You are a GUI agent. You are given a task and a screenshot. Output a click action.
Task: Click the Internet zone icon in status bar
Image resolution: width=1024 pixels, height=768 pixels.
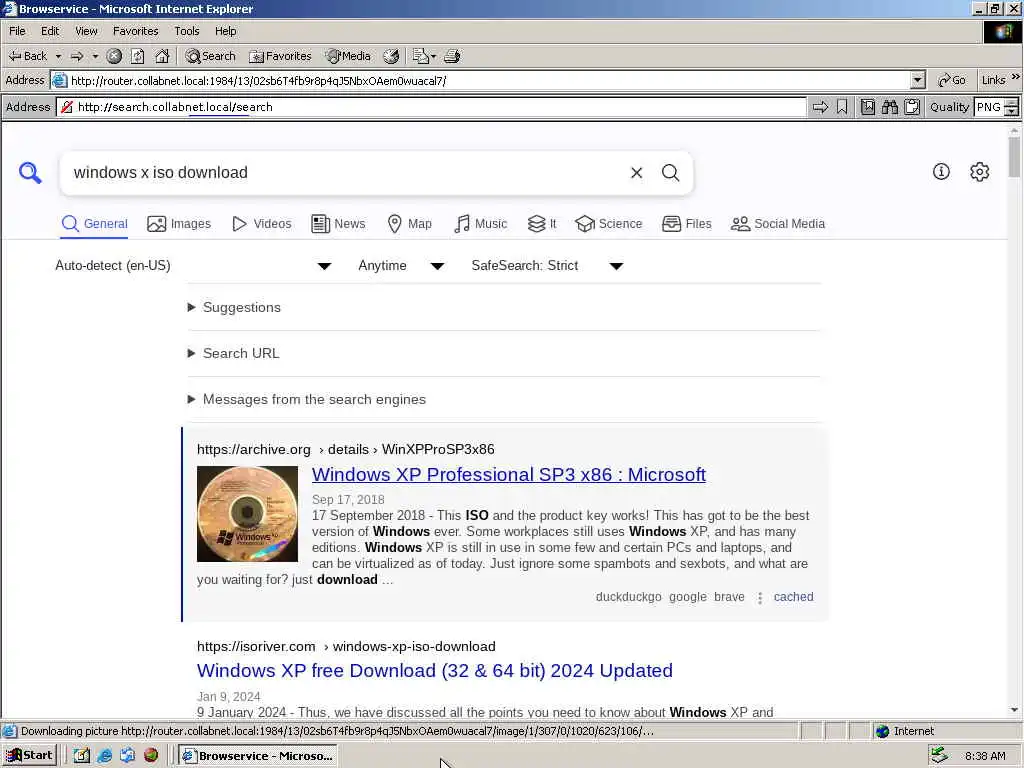pyautogui.click(x=883, y=731)
